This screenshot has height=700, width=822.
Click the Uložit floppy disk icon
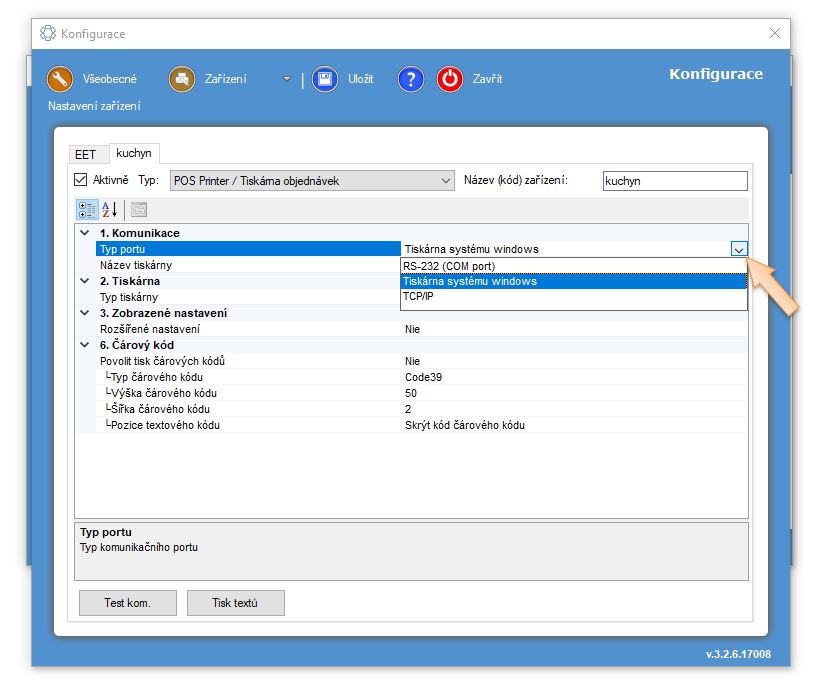325,79
